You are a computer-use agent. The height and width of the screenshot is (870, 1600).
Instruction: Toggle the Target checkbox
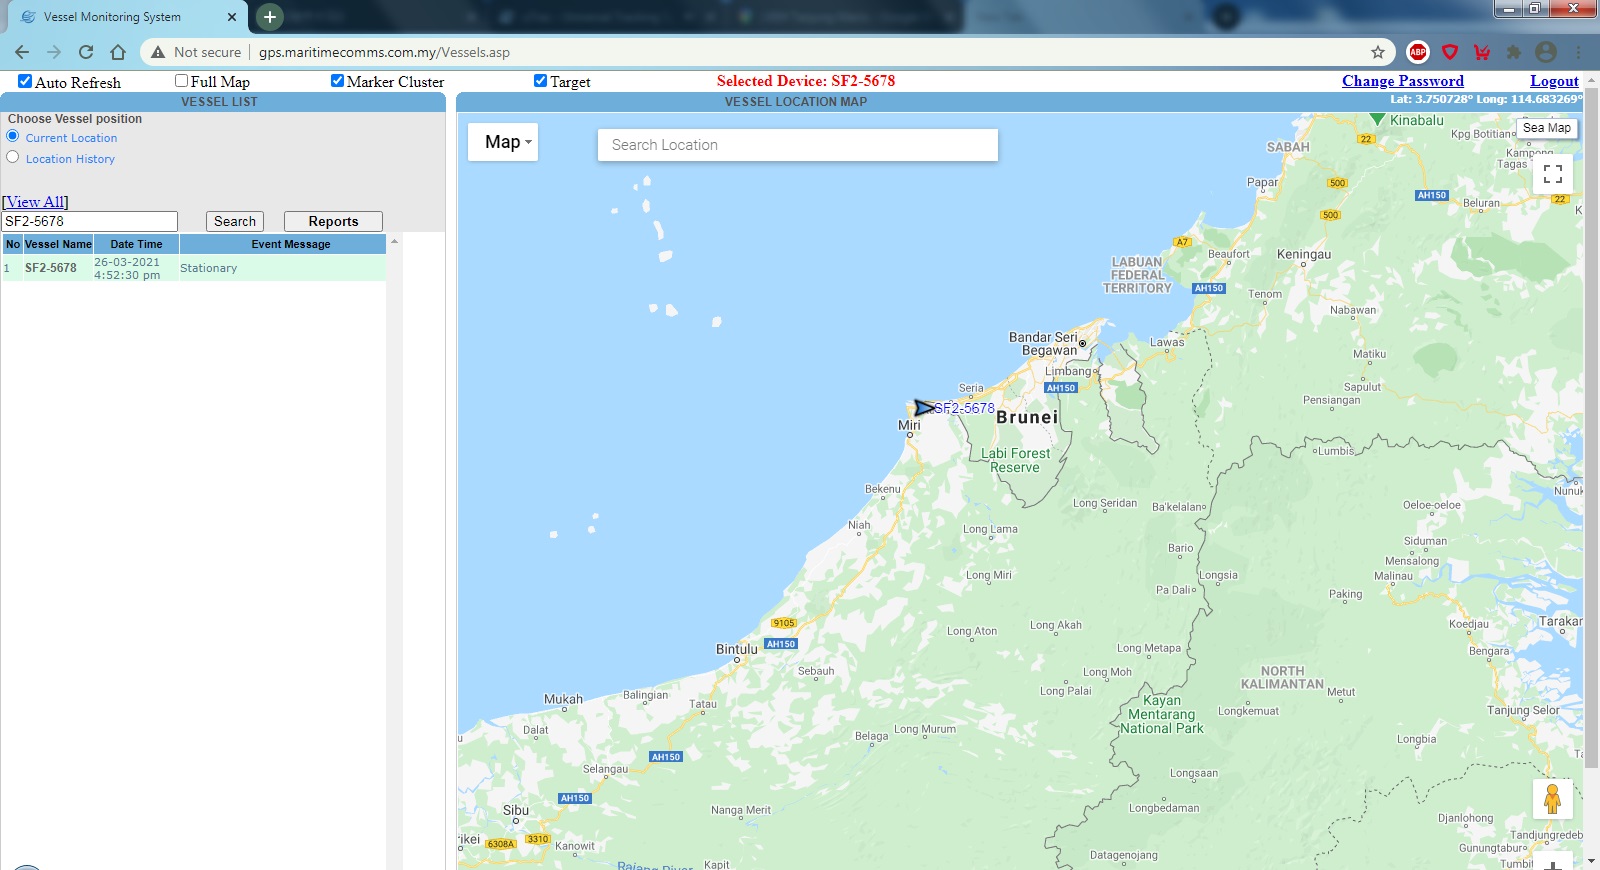pos(540,81)
